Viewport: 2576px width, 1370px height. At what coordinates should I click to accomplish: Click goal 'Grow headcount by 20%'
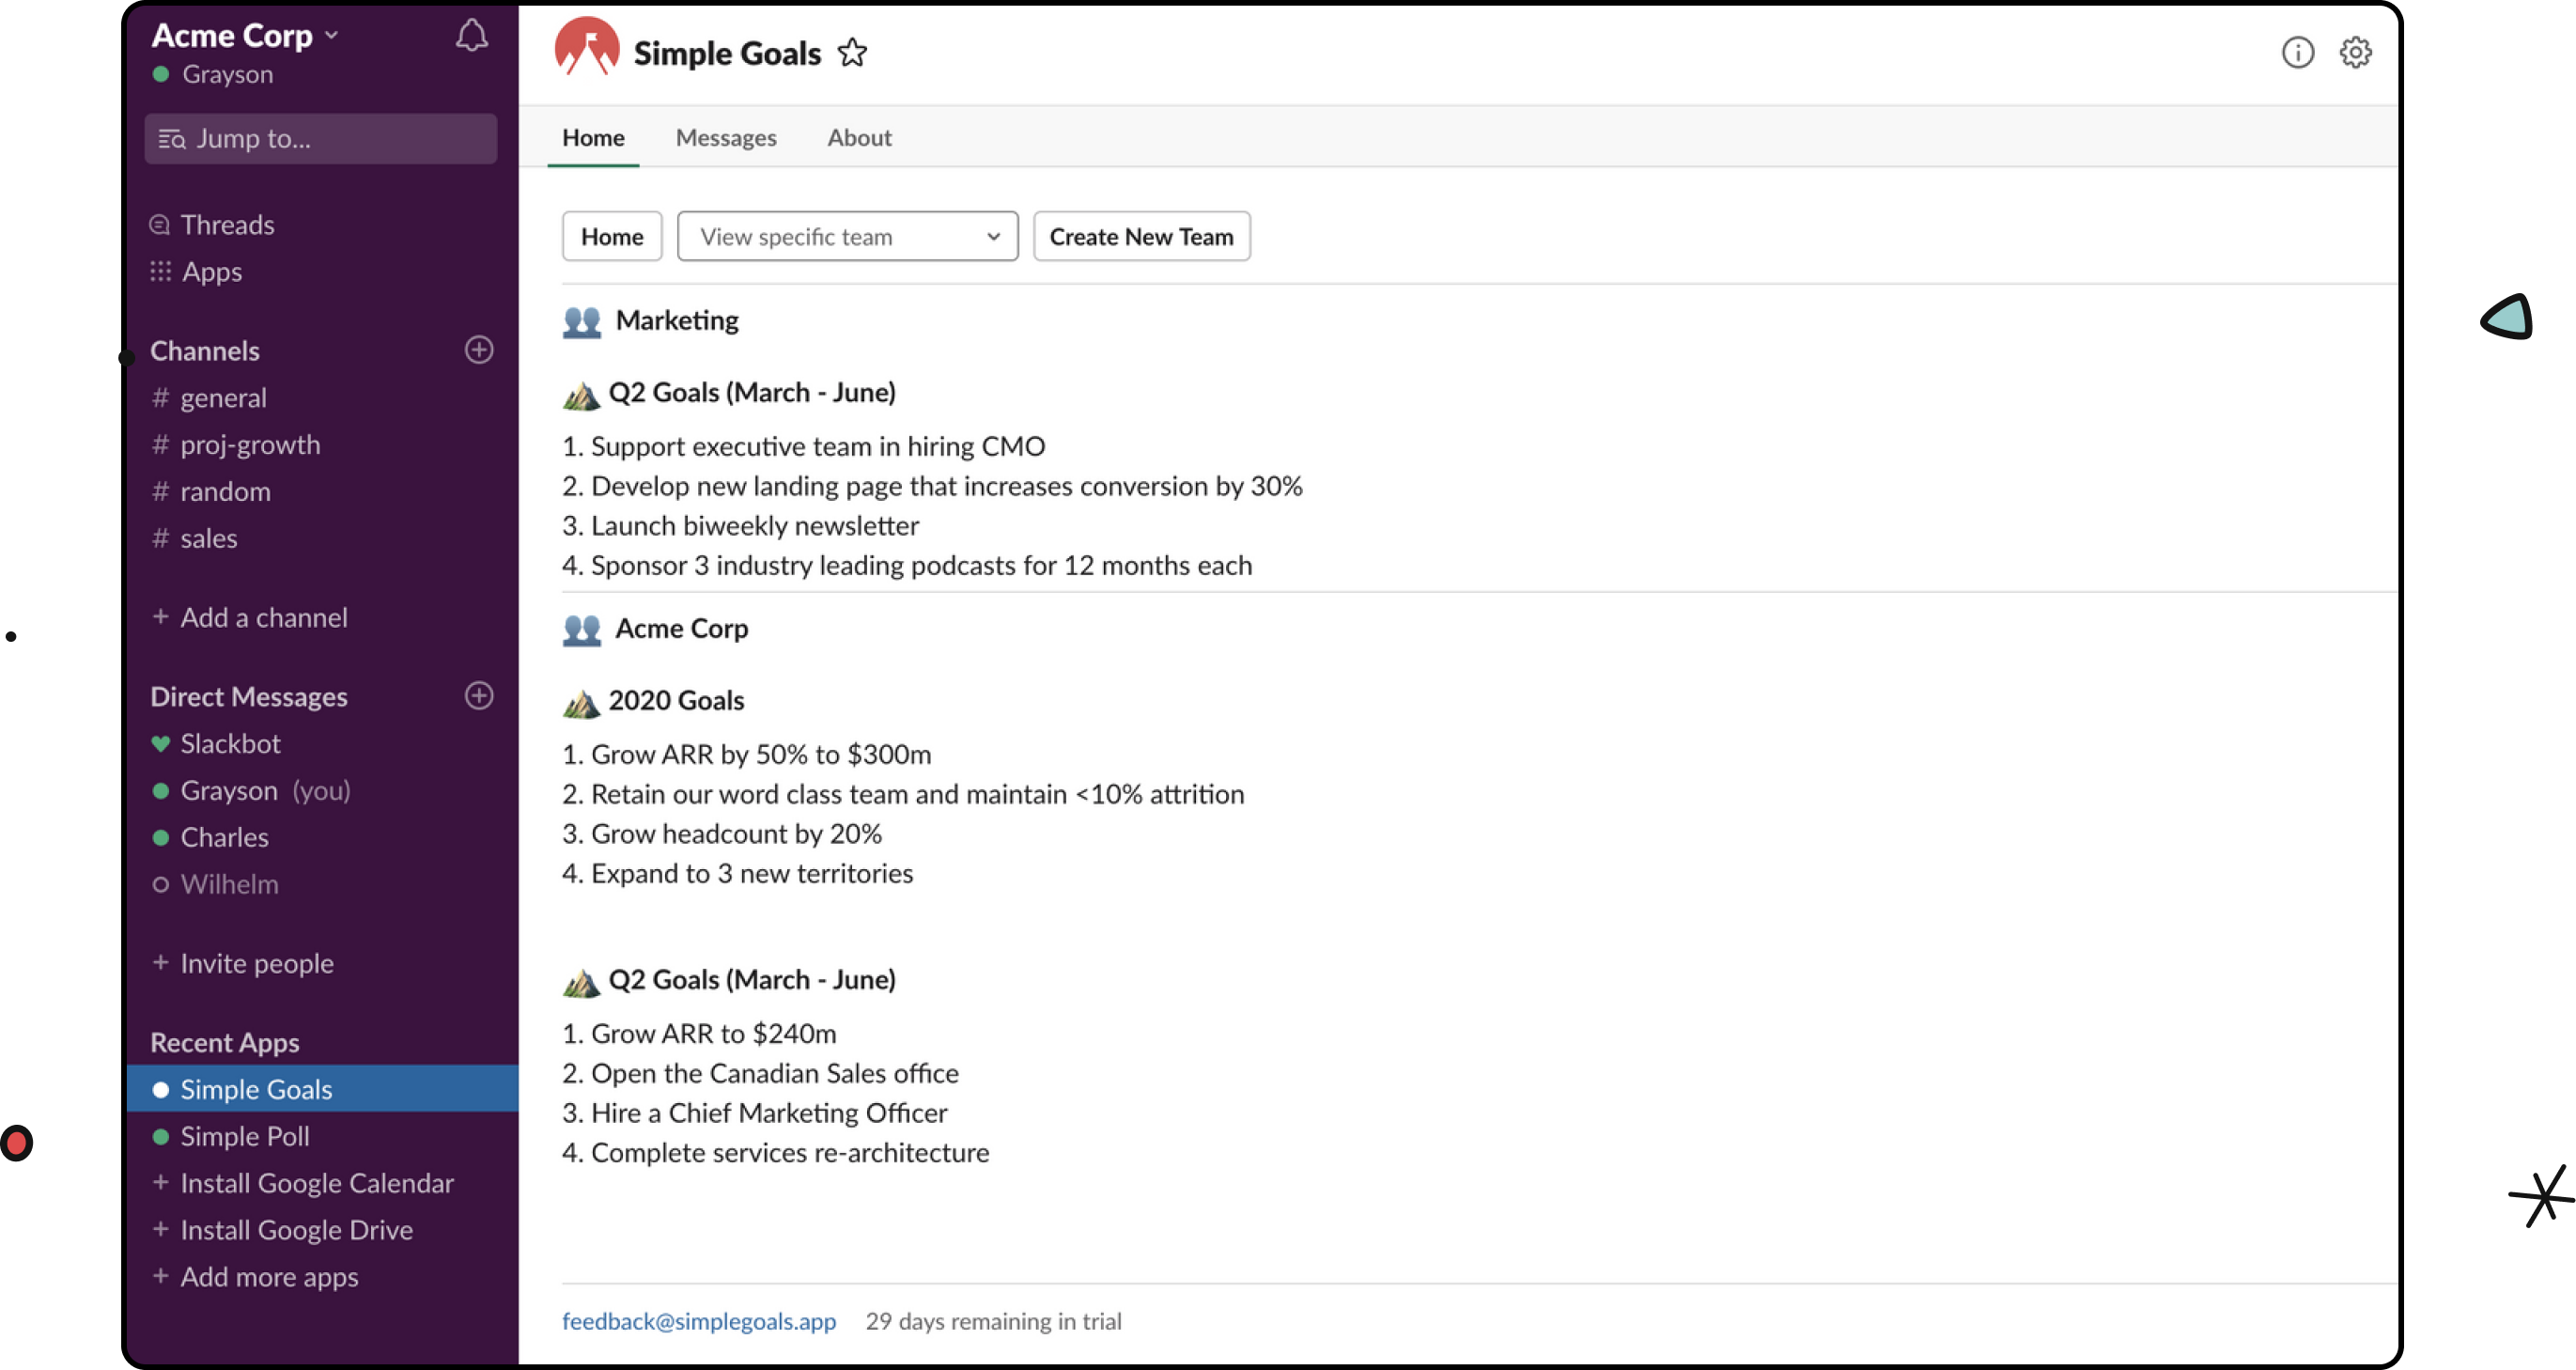tap(722, 834)
